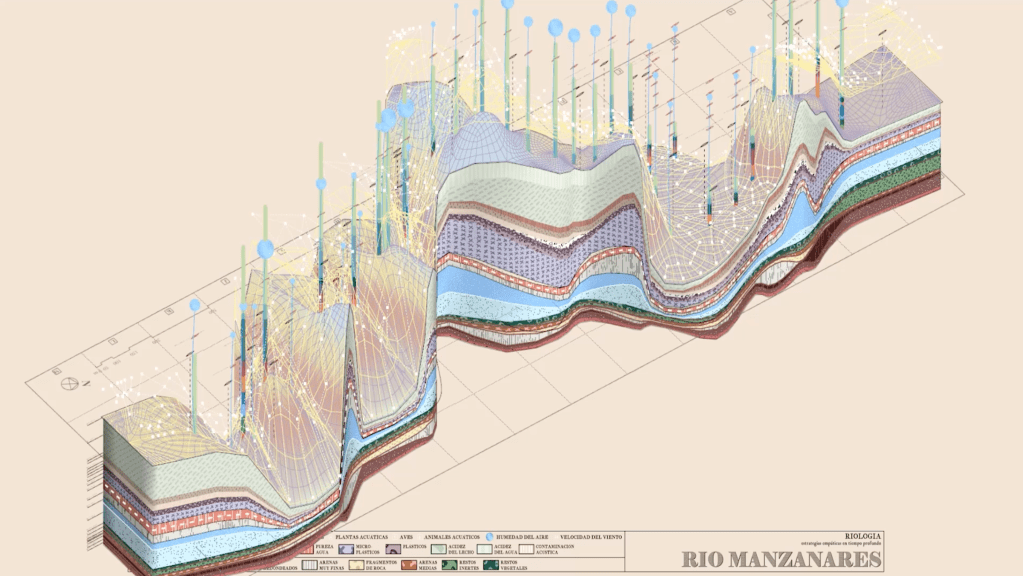Click the VELOCIDAD DEL VIENTO legend label
1023x576 pixels.
point(591,537)
